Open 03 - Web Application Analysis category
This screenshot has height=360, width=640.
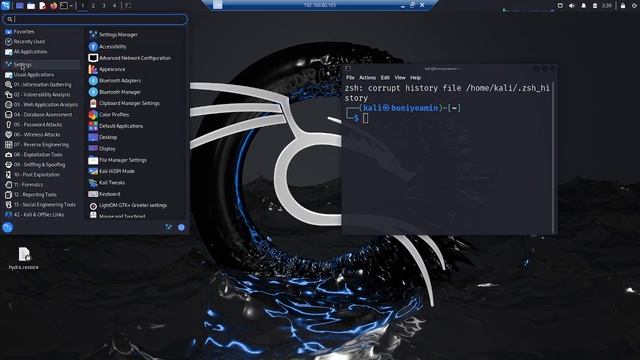(42, 104)
